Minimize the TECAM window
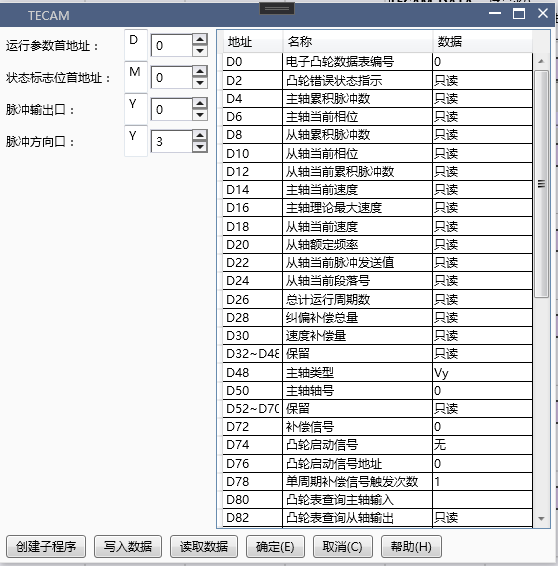The width and height of the screenshot is (558, 566). [x=495, y=14]
